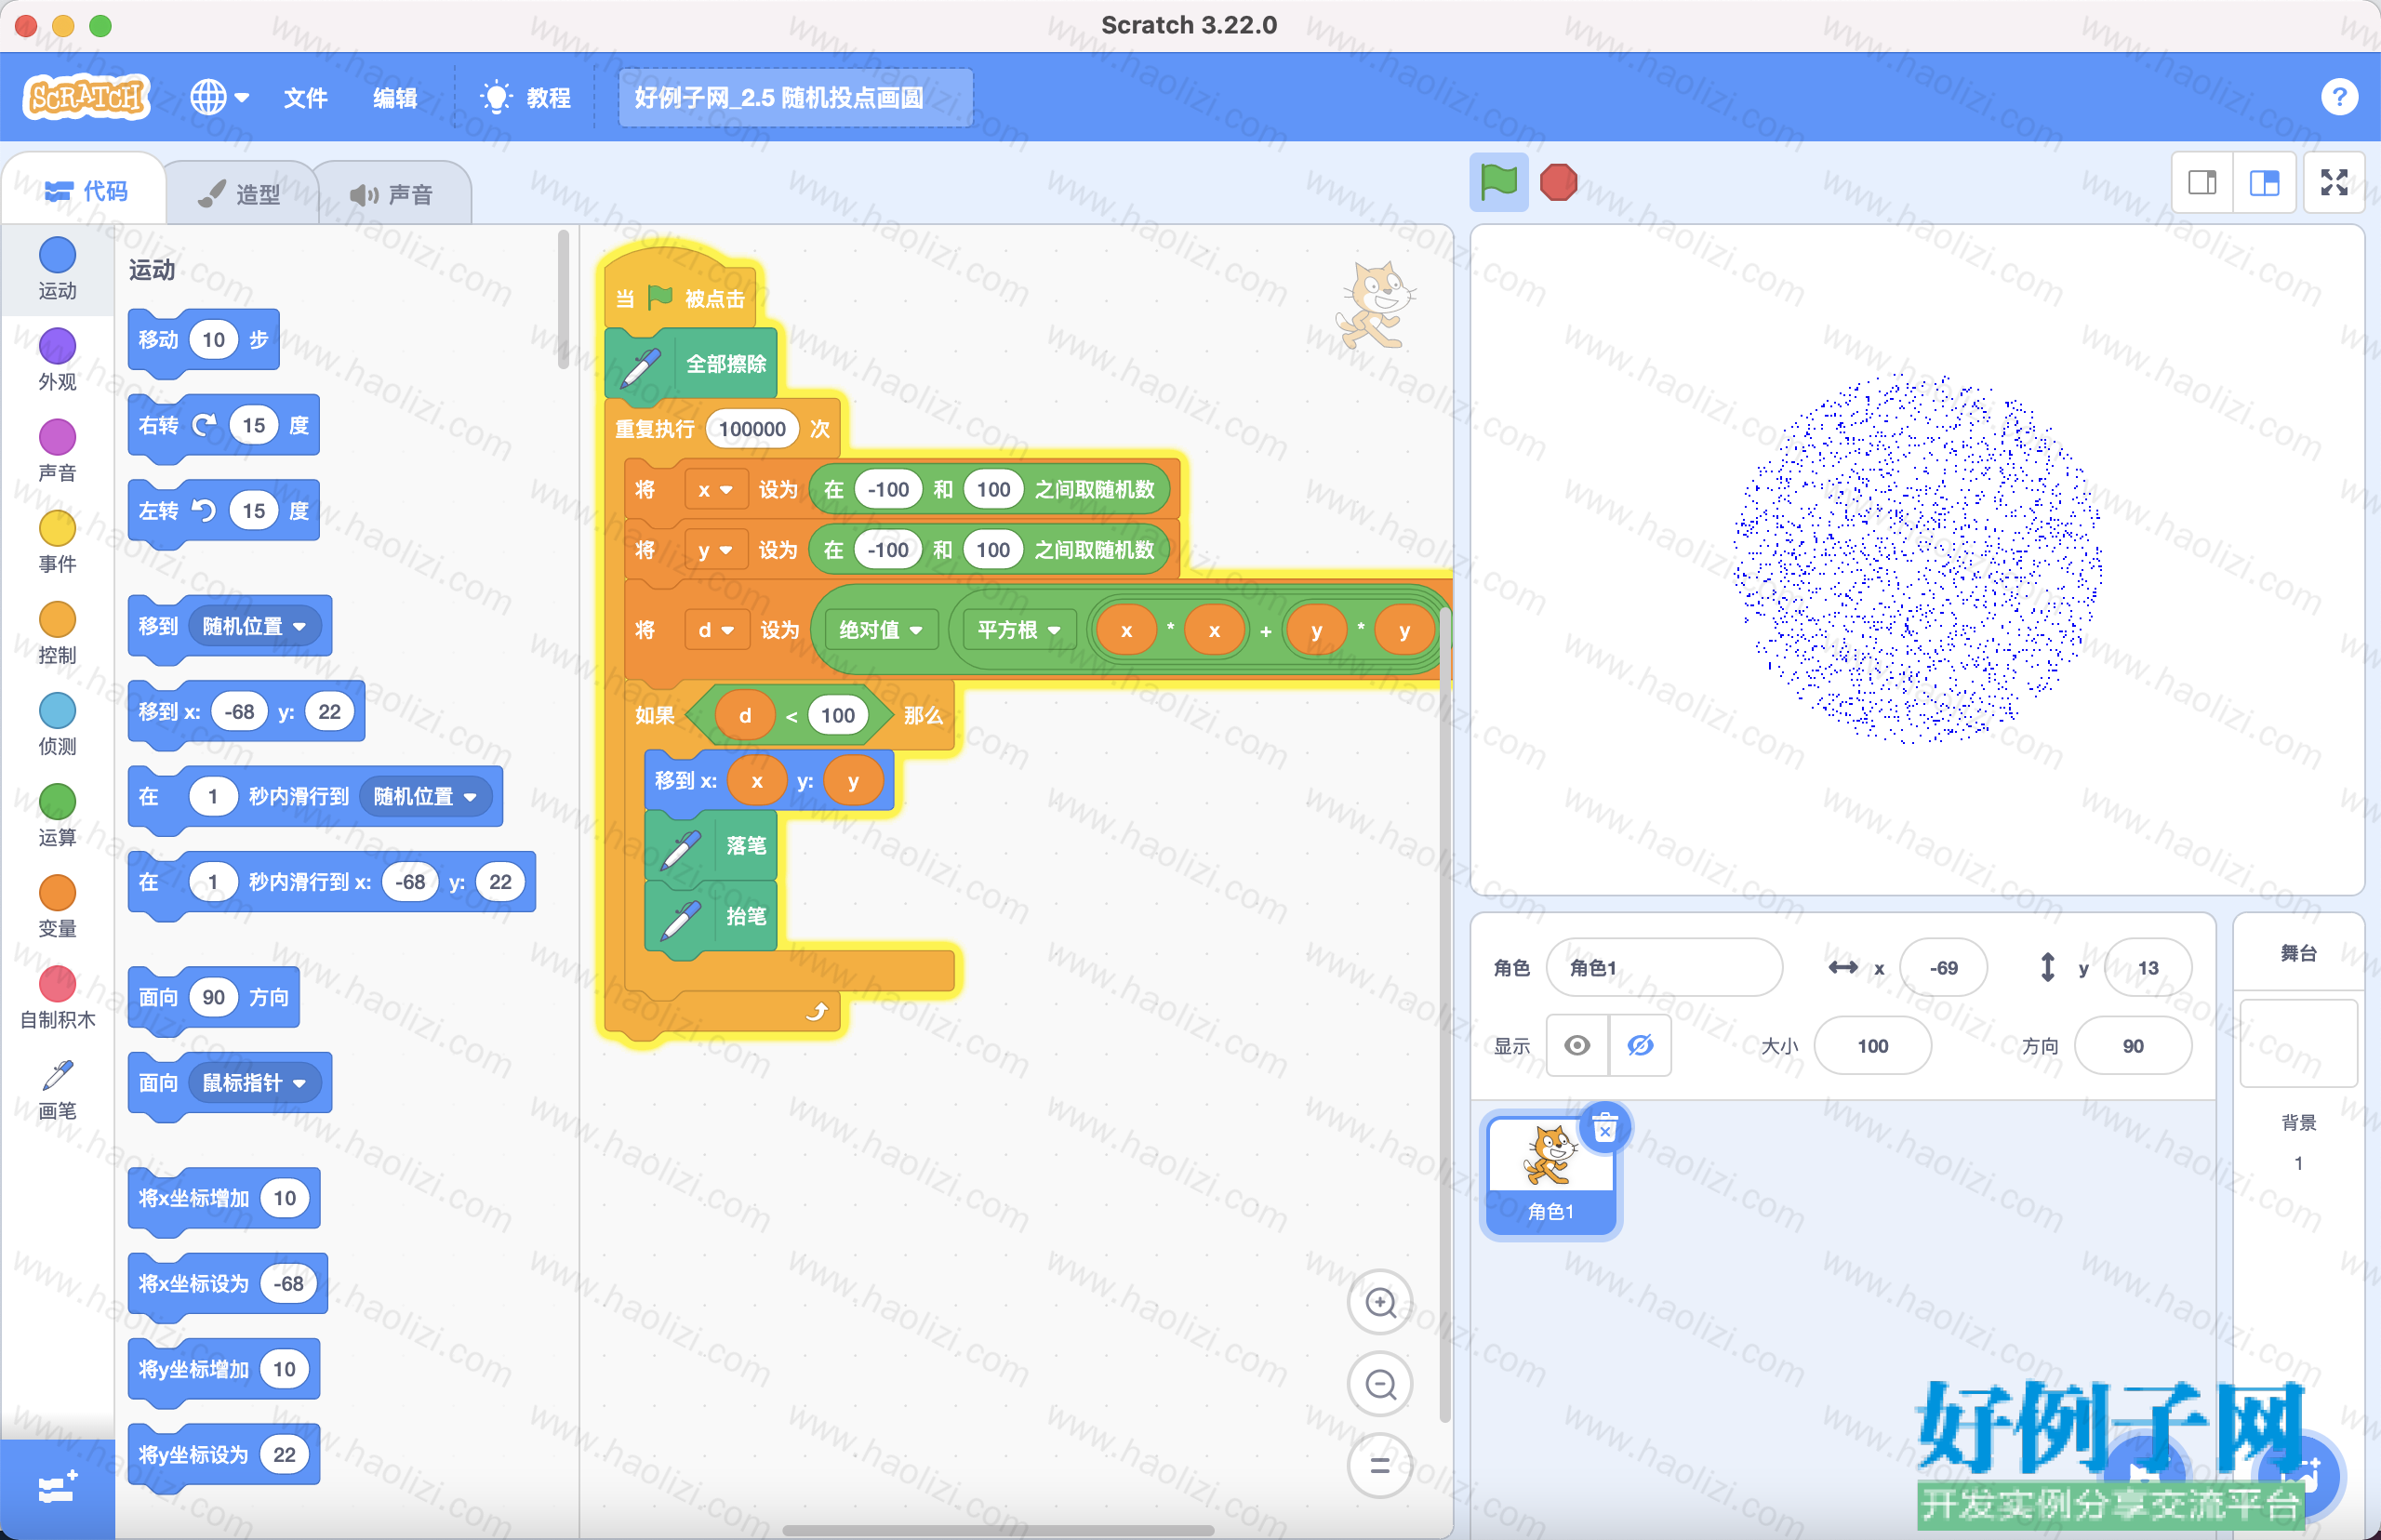Viewport: 2381px width, 1540px height.
Task: Open the 教程 tutorials
Action: coord(526,97)
